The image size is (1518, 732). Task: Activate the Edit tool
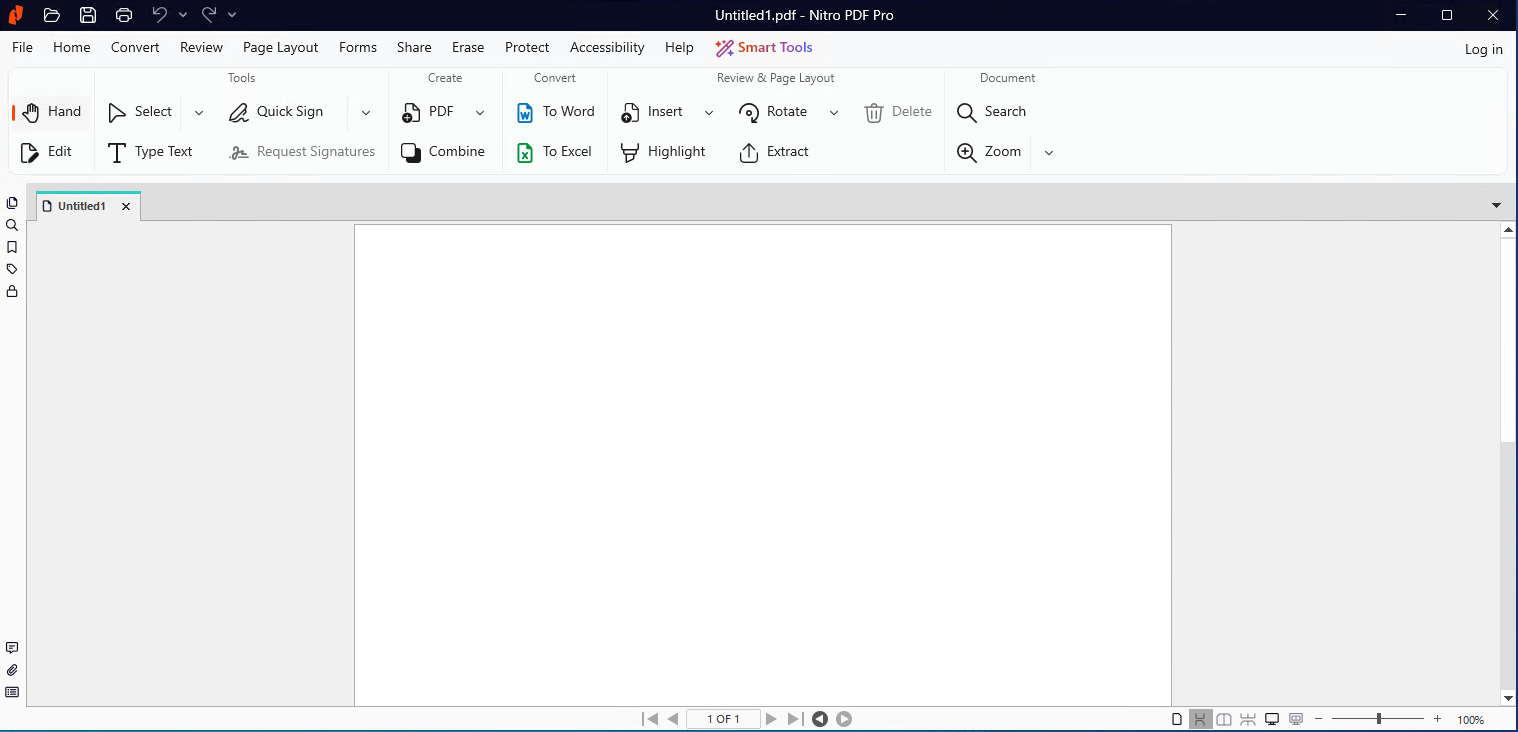[47, 152]
